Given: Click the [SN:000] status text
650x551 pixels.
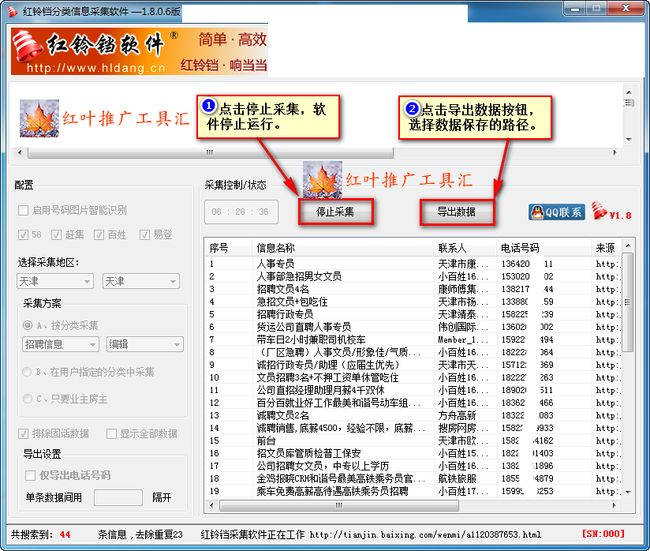Looking at the screenshot, I should (x=603, y=534).
